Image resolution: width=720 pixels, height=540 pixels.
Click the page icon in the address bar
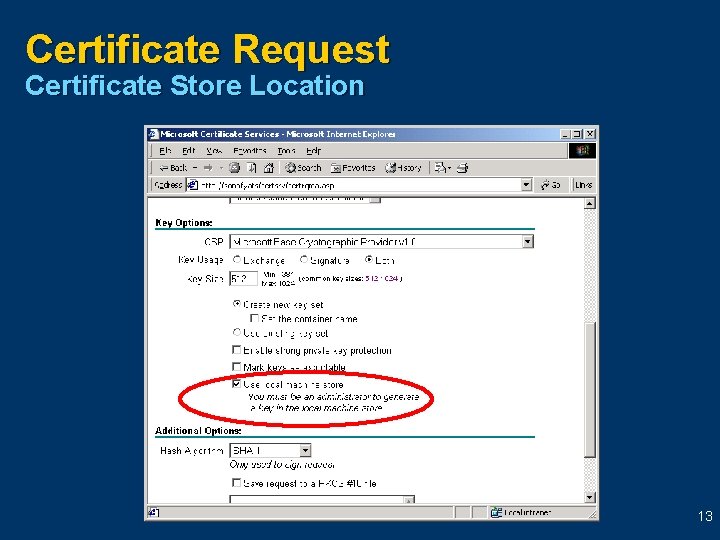click(192, 185)
